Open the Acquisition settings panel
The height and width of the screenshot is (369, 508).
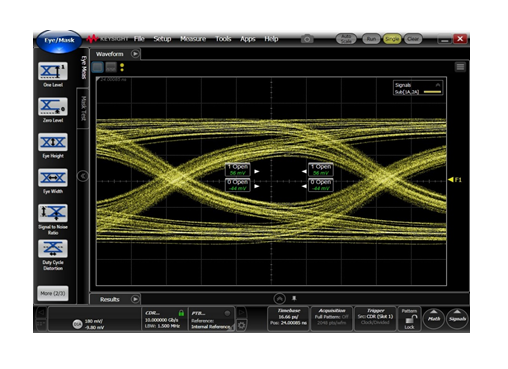(x=331, y=318)
